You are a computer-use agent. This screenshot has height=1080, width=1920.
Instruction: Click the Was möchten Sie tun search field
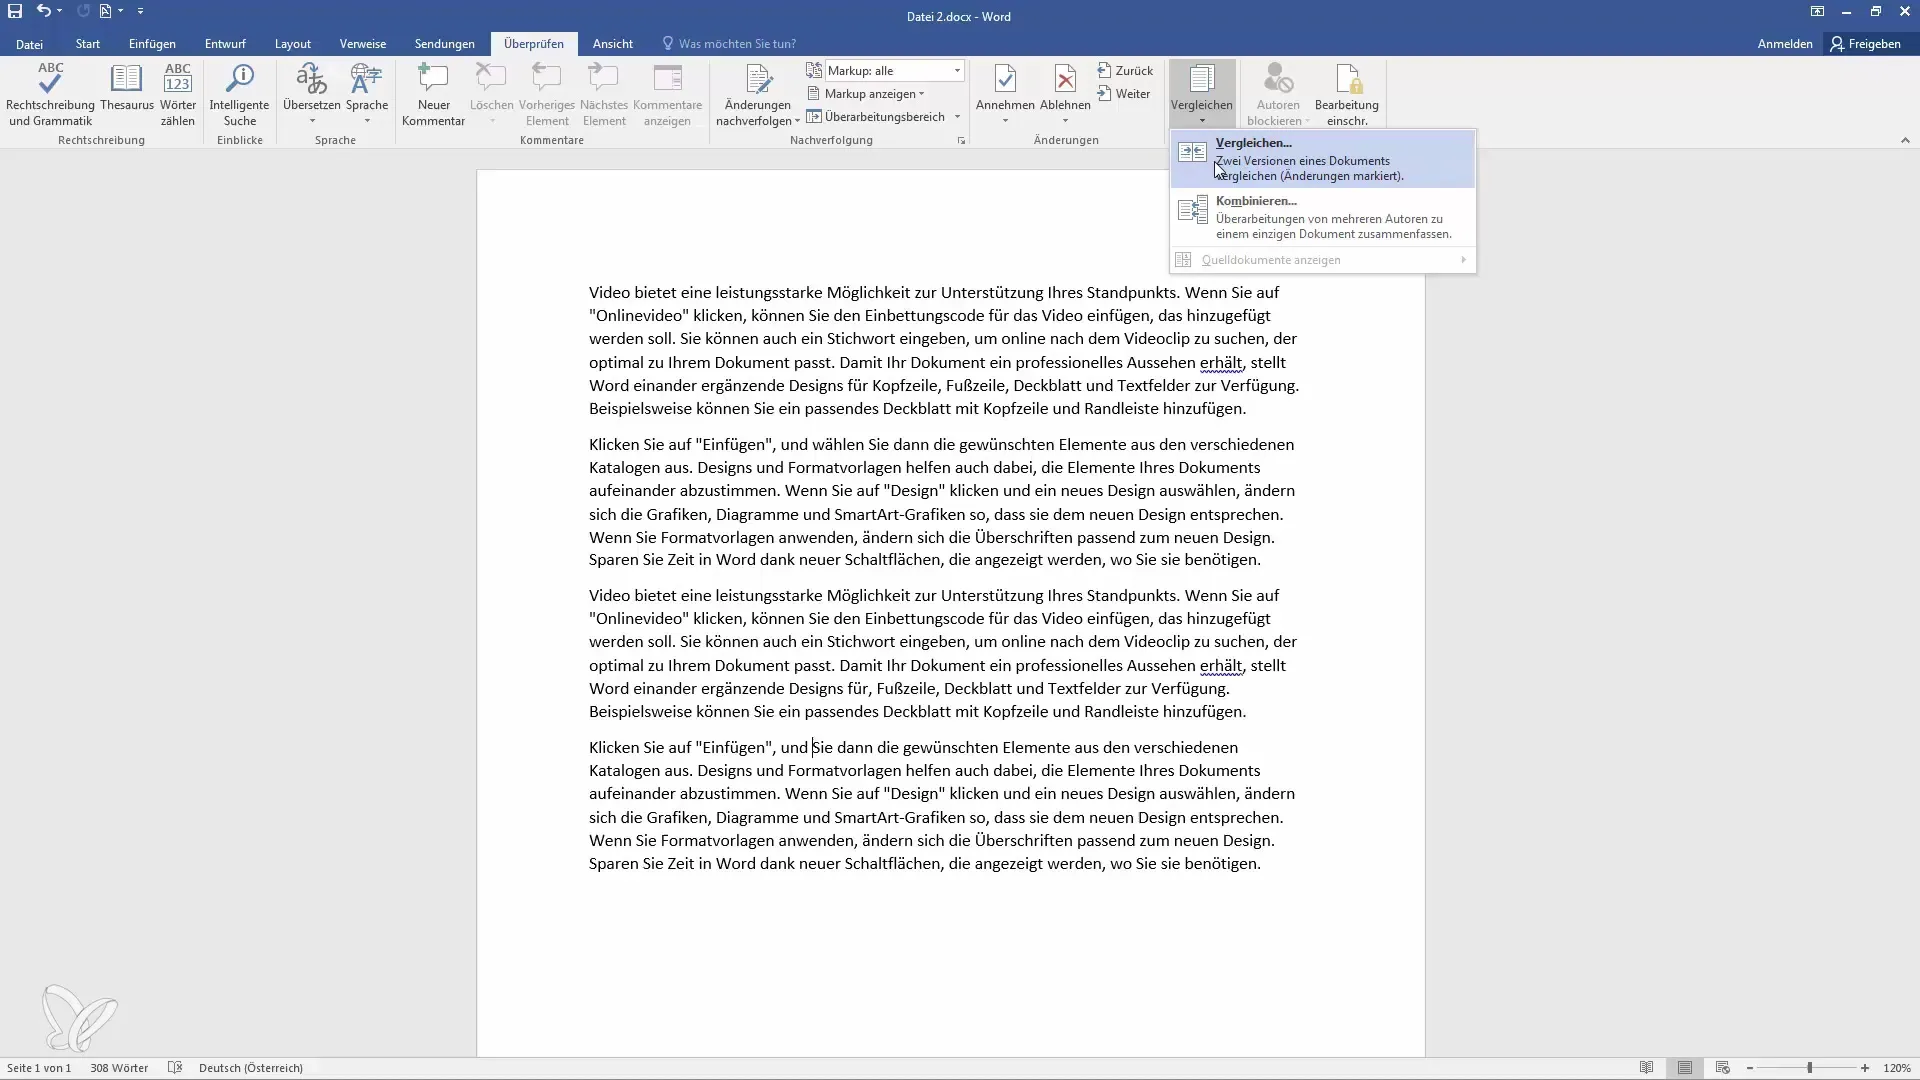(x=729, y=44)
